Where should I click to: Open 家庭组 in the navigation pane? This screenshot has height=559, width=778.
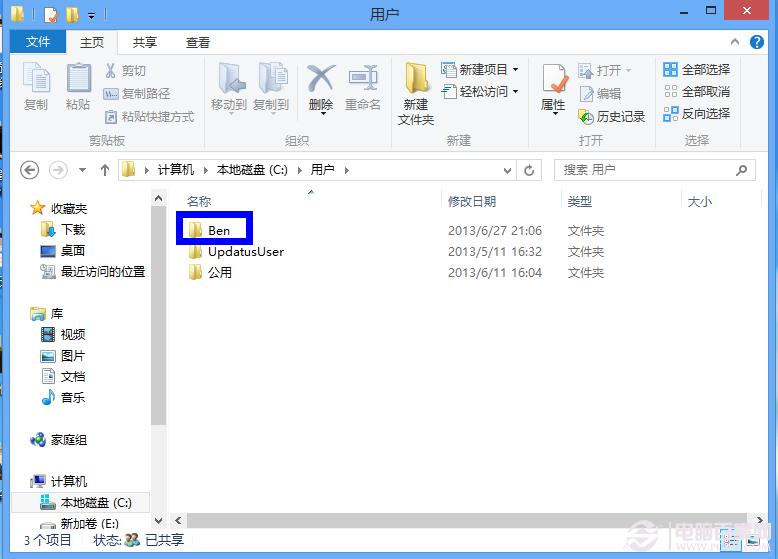59,439
